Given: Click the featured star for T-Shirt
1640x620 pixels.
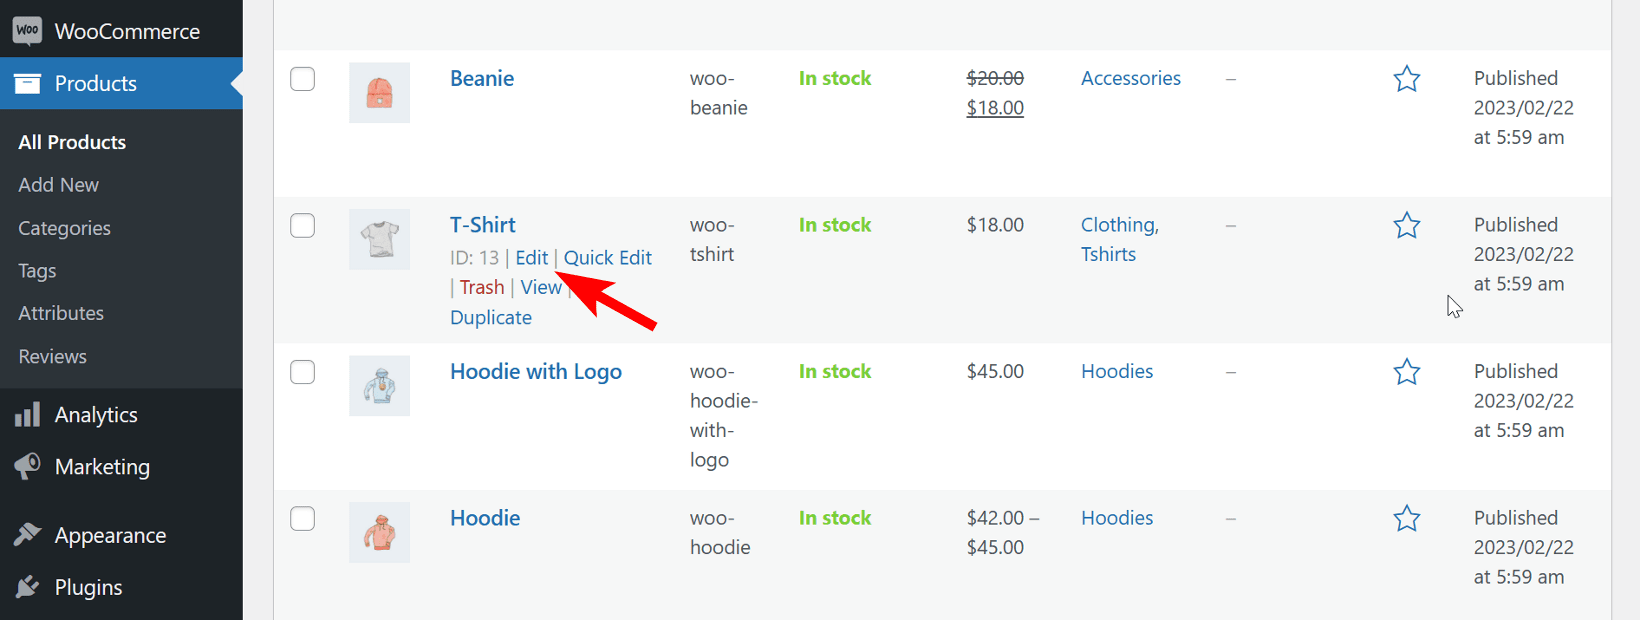Looking at the screenshot, I should (x=1407, y=225).
